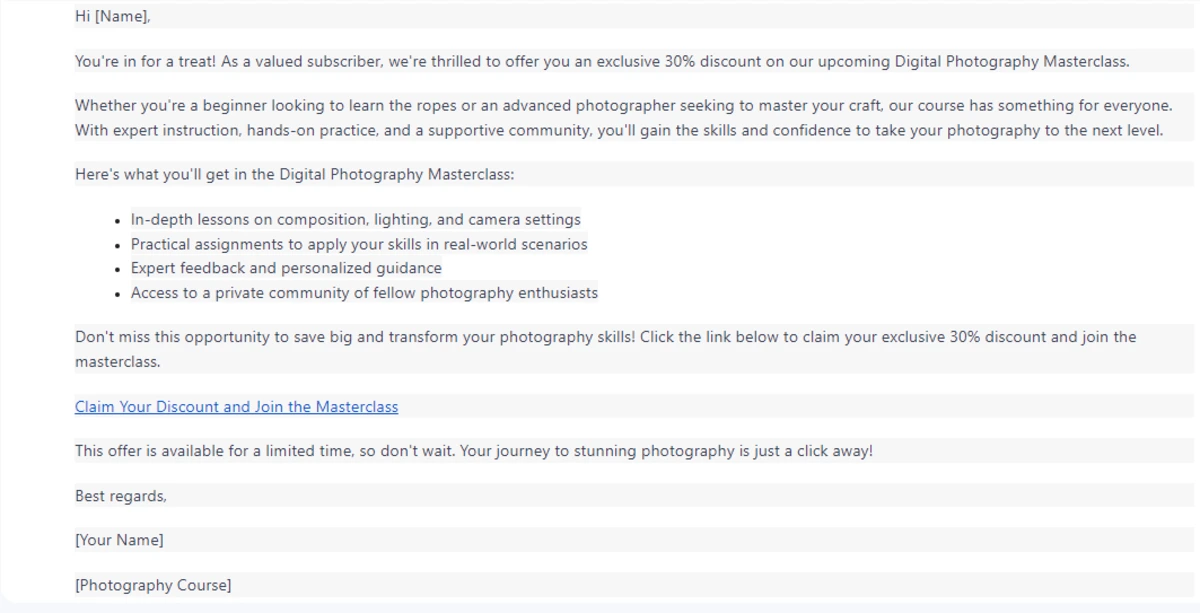
Task: Click the 'Access to a private community' bullet
Action: coord(364,293)
